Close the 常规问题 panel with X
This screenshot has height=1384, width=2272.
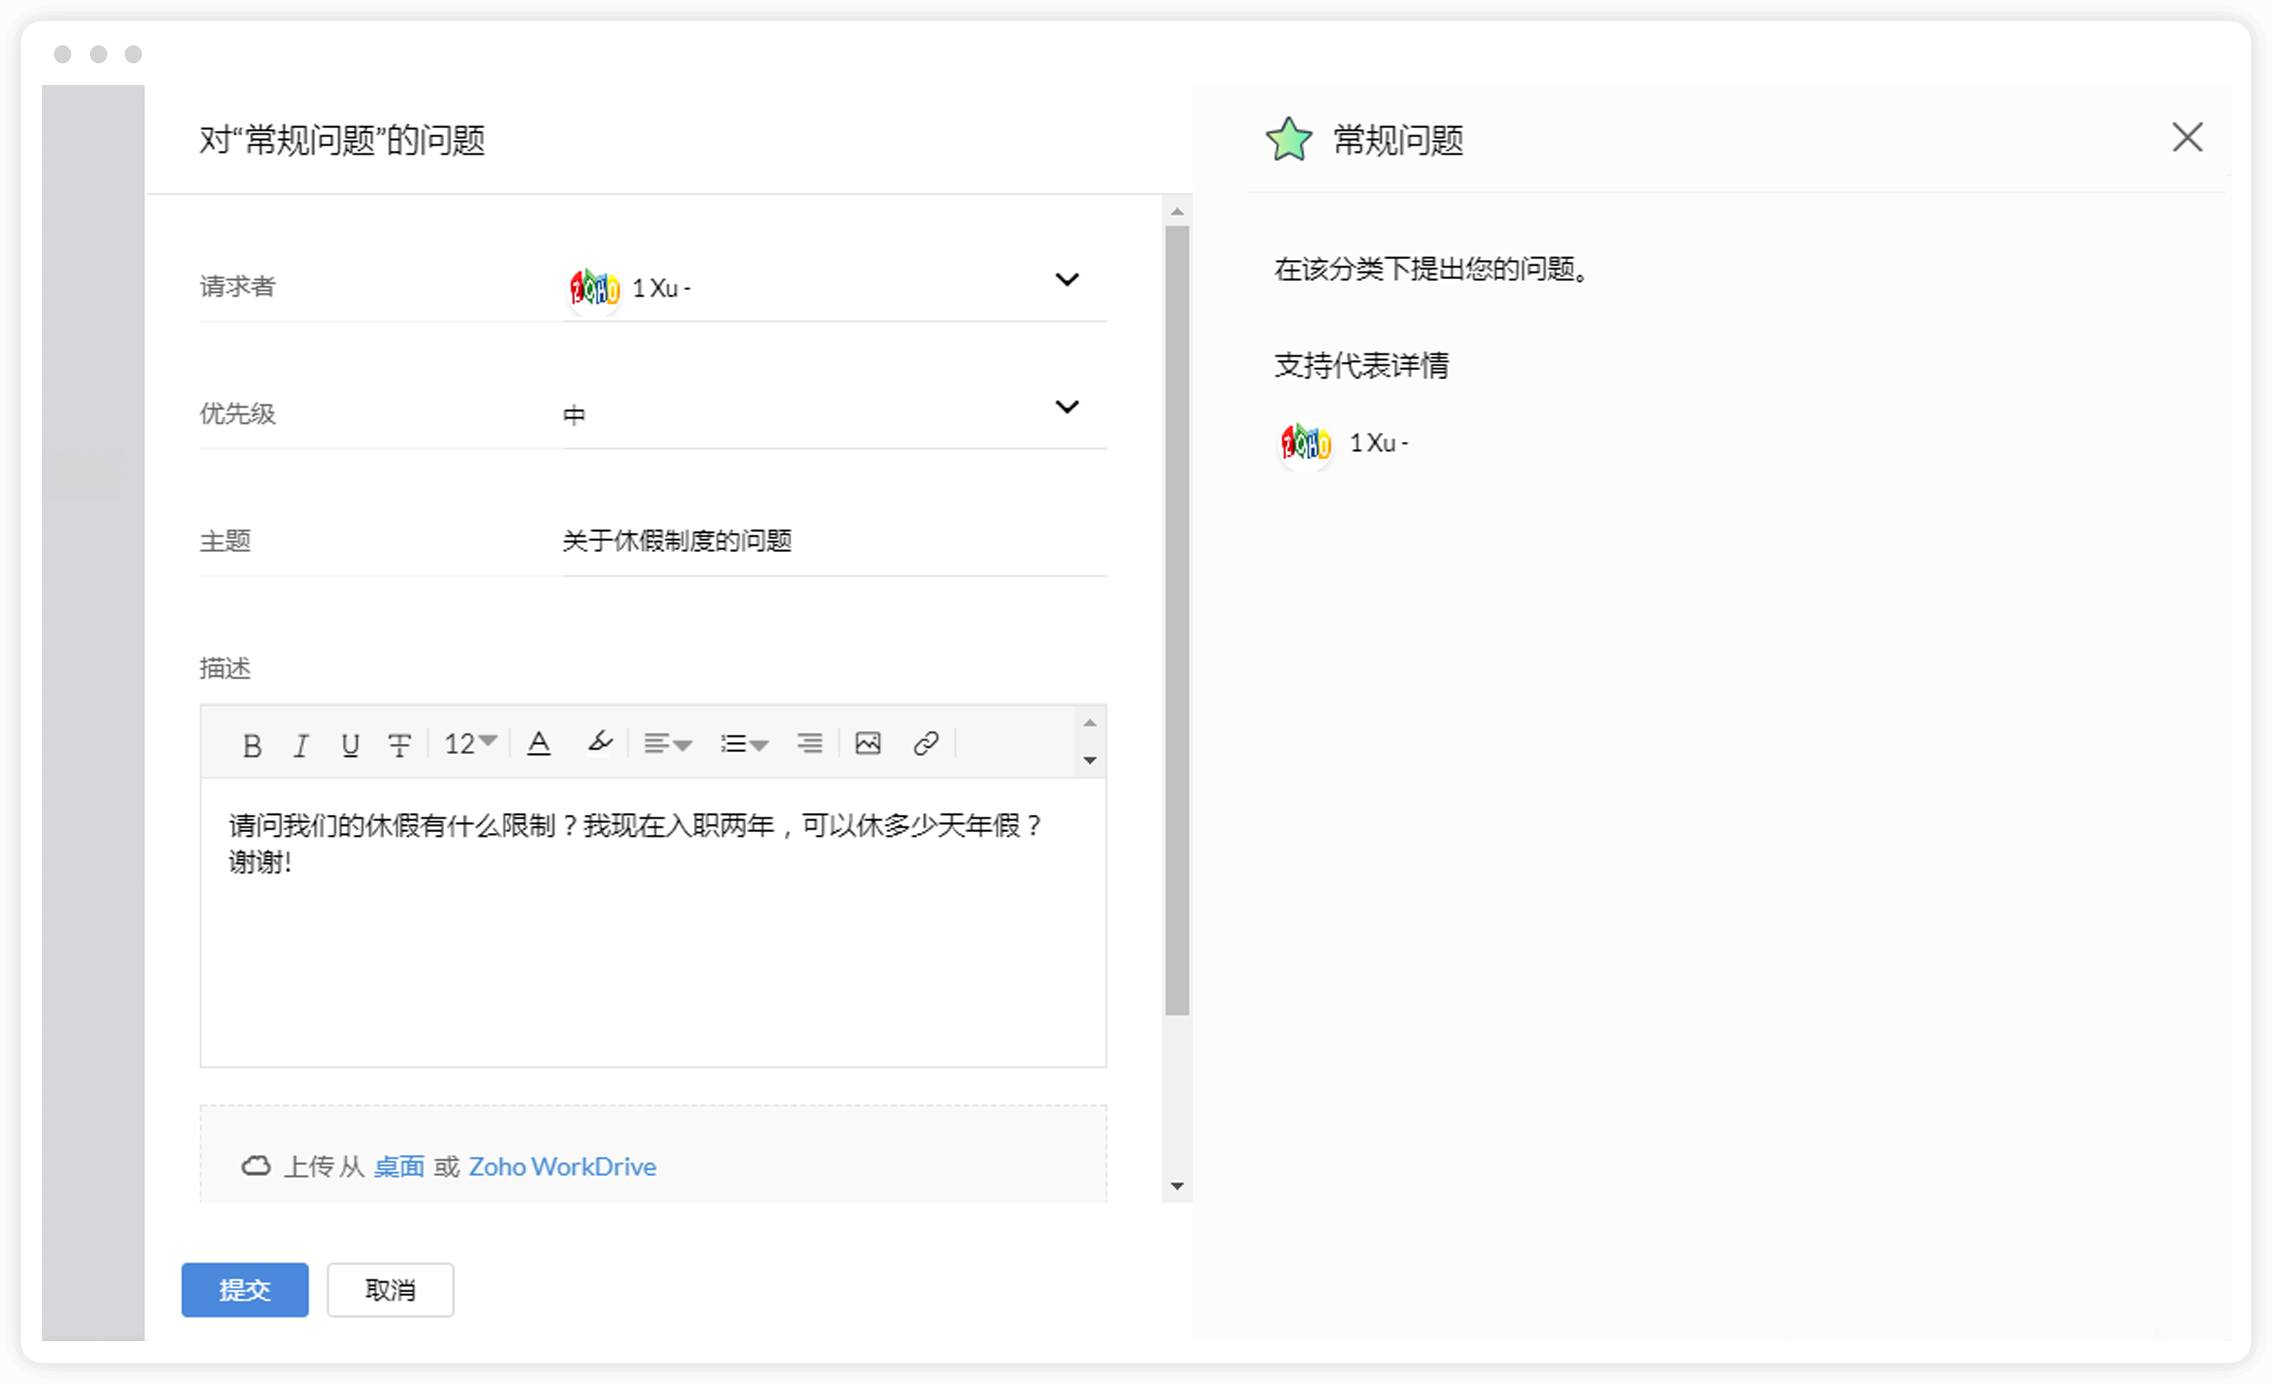click(2187, 138)
